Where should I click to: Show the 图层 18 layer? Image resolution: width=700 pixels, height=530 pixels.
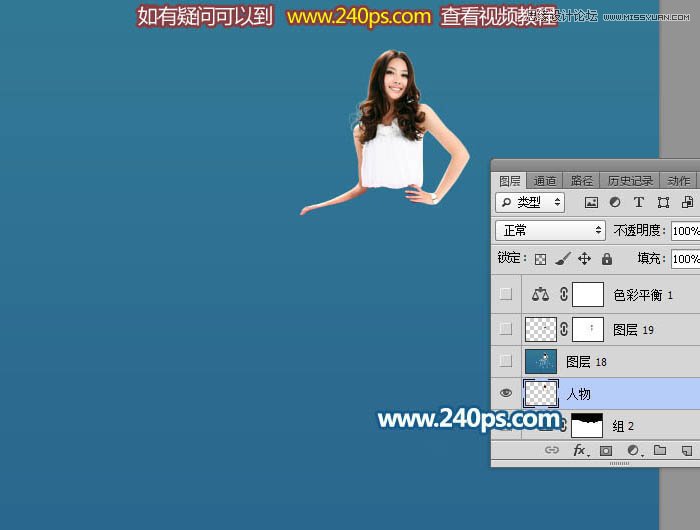(x=506, y=361)
